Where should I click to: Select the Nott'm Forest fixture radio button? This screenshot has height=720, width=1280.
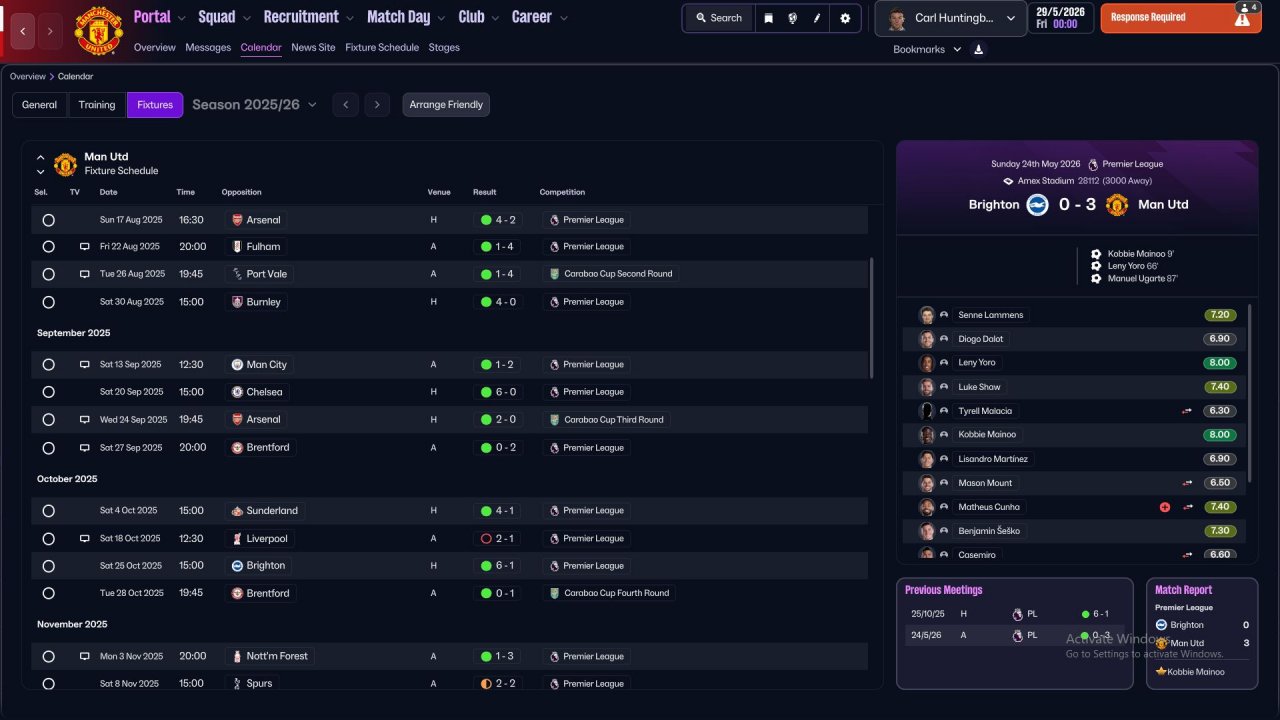pyautogui.click(x=48, y=657)
